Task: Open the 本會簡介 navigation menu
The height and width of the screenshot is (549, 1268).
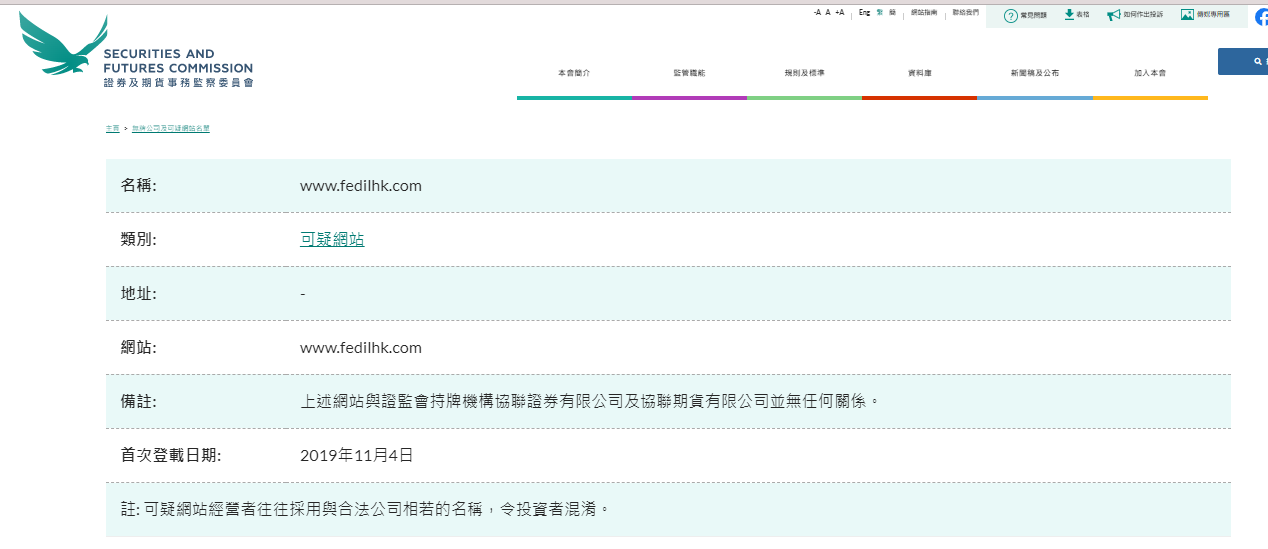Action: [574, 74]
